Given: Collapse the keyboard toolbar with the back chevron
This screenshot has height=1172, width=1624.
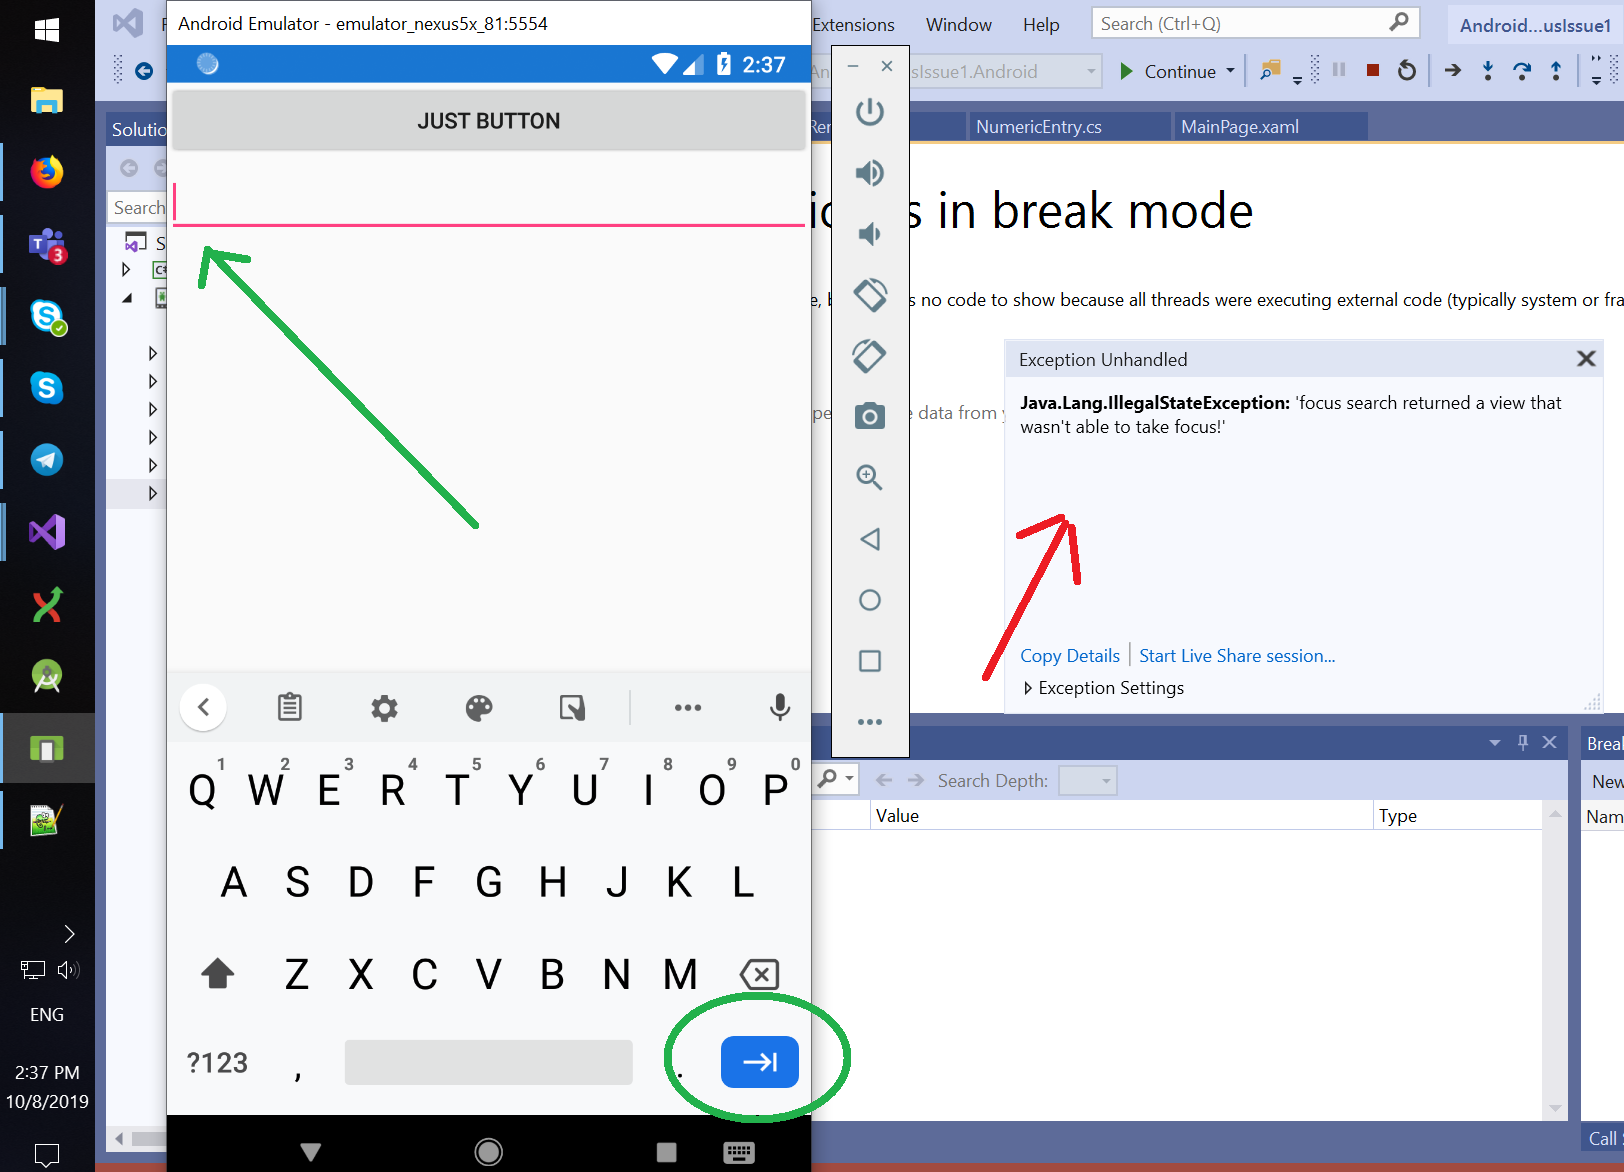Looking at the screenshot, I should (x=203, y=707).
